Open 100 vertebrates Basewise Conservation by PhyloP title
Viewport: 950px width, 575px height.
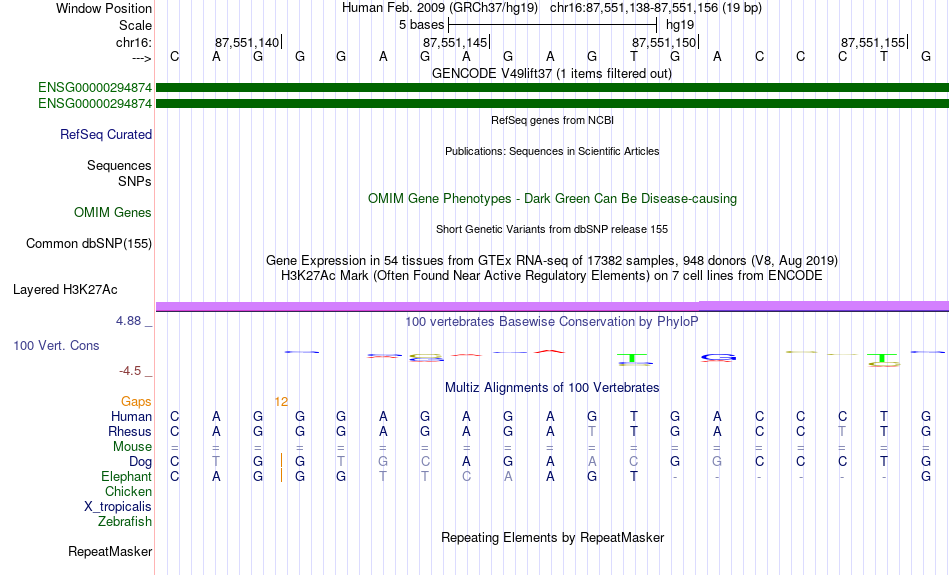pos(552,322)
